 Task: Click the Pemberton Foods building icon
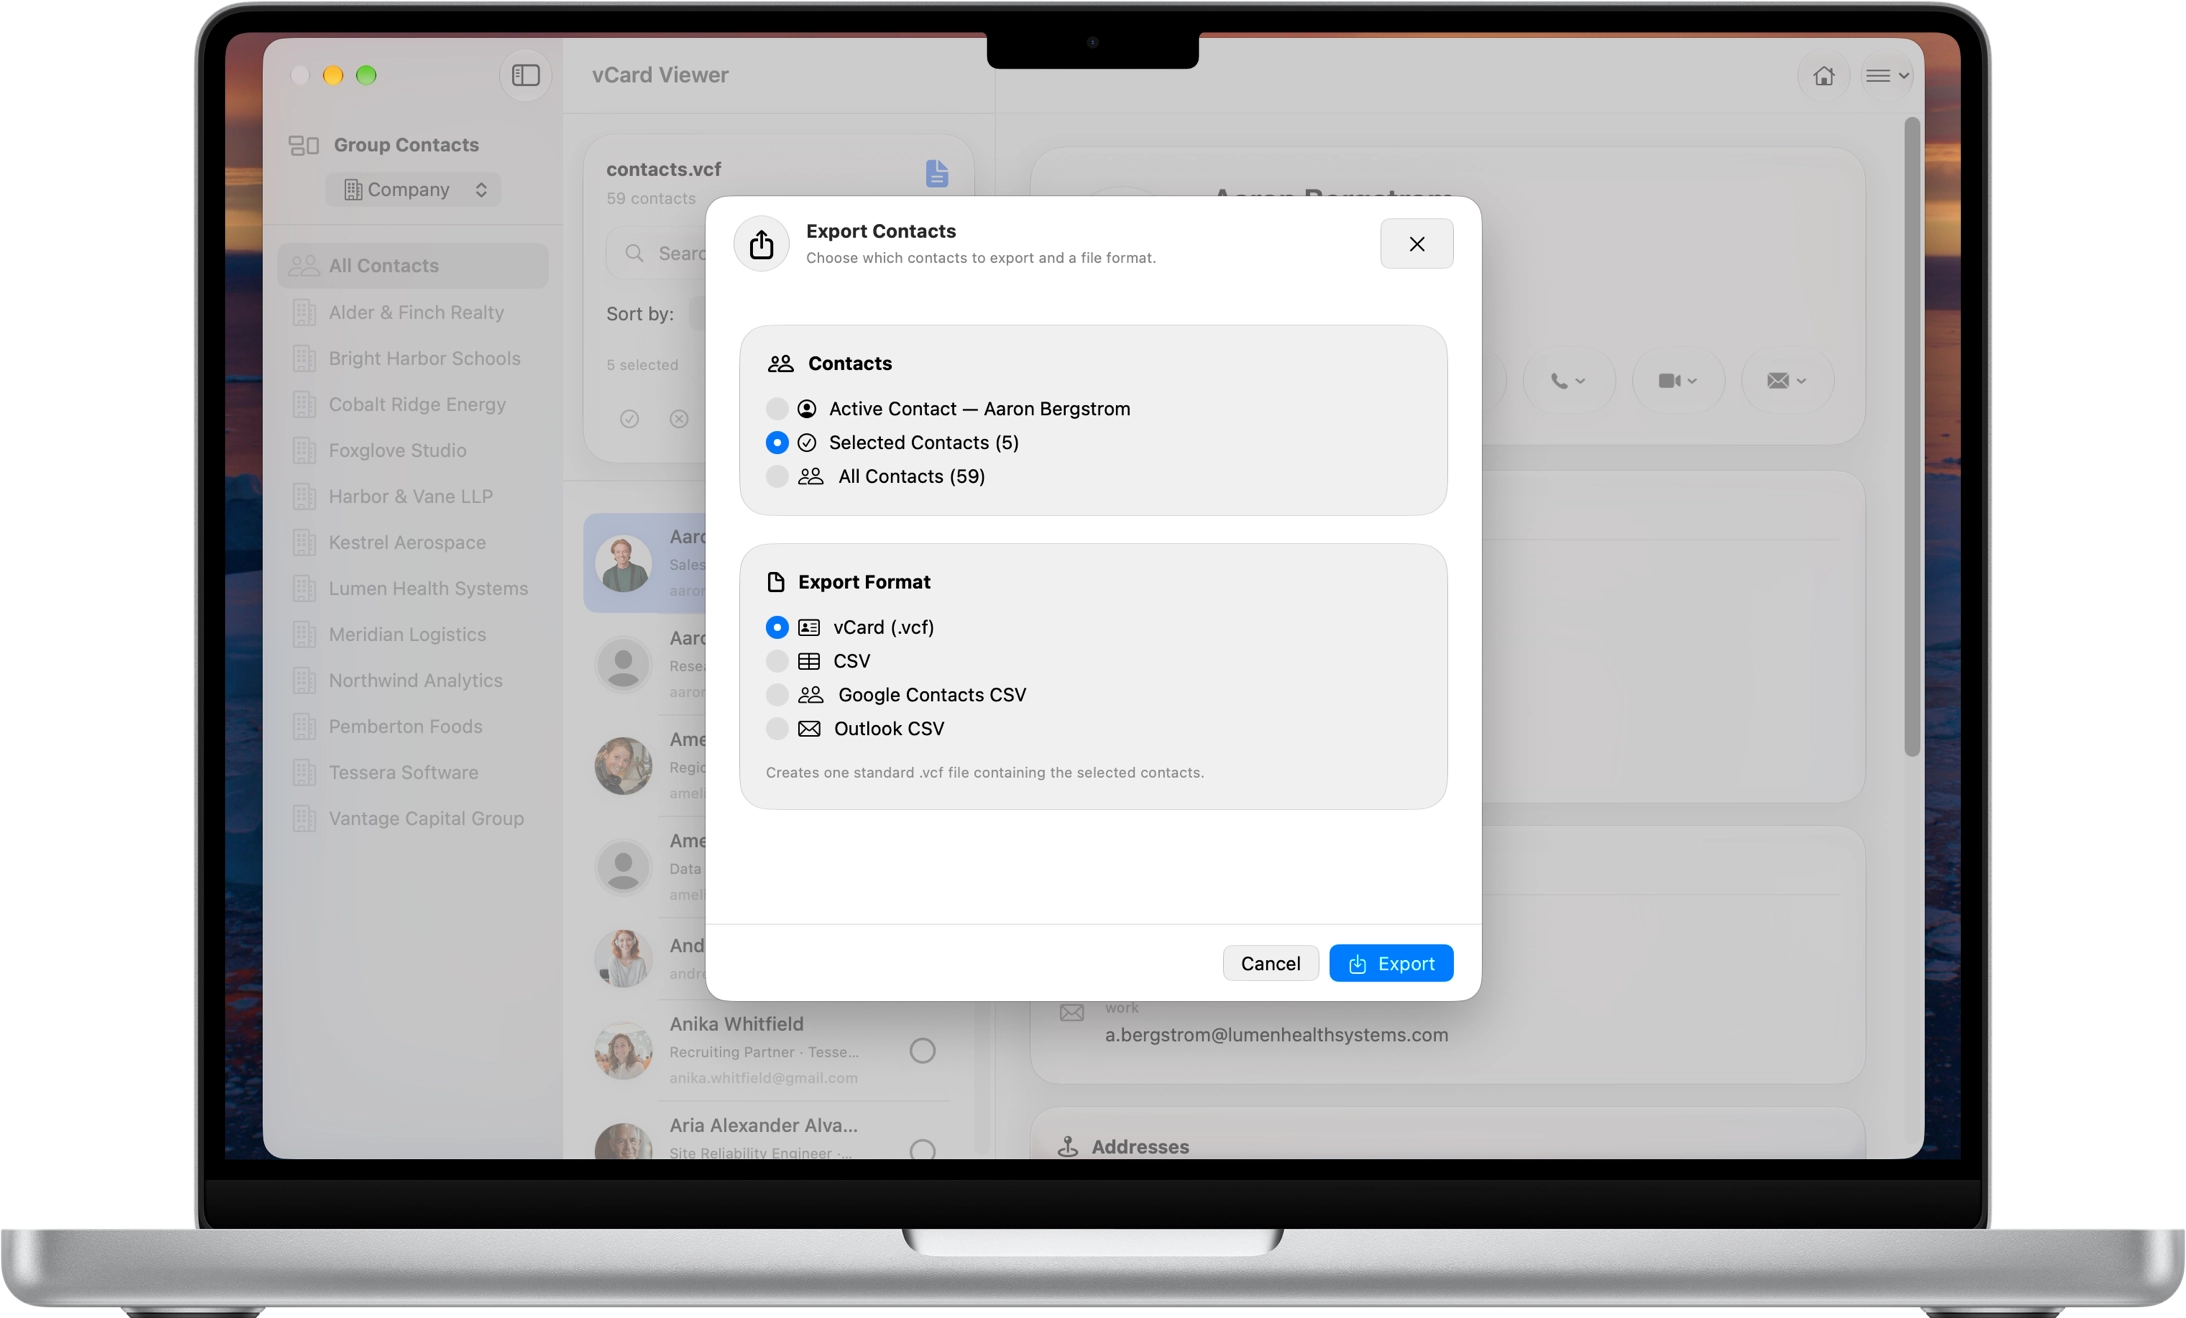click(304, 726)
